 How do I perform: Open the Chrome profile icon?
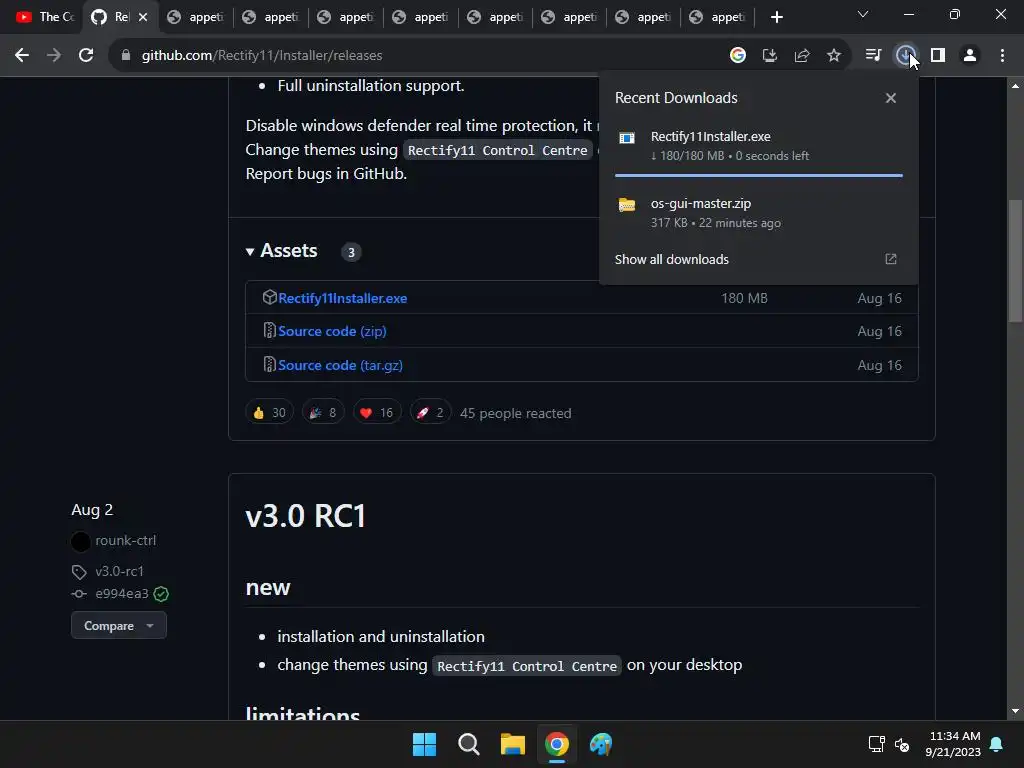pyautogui.click(x=970, y=56)
